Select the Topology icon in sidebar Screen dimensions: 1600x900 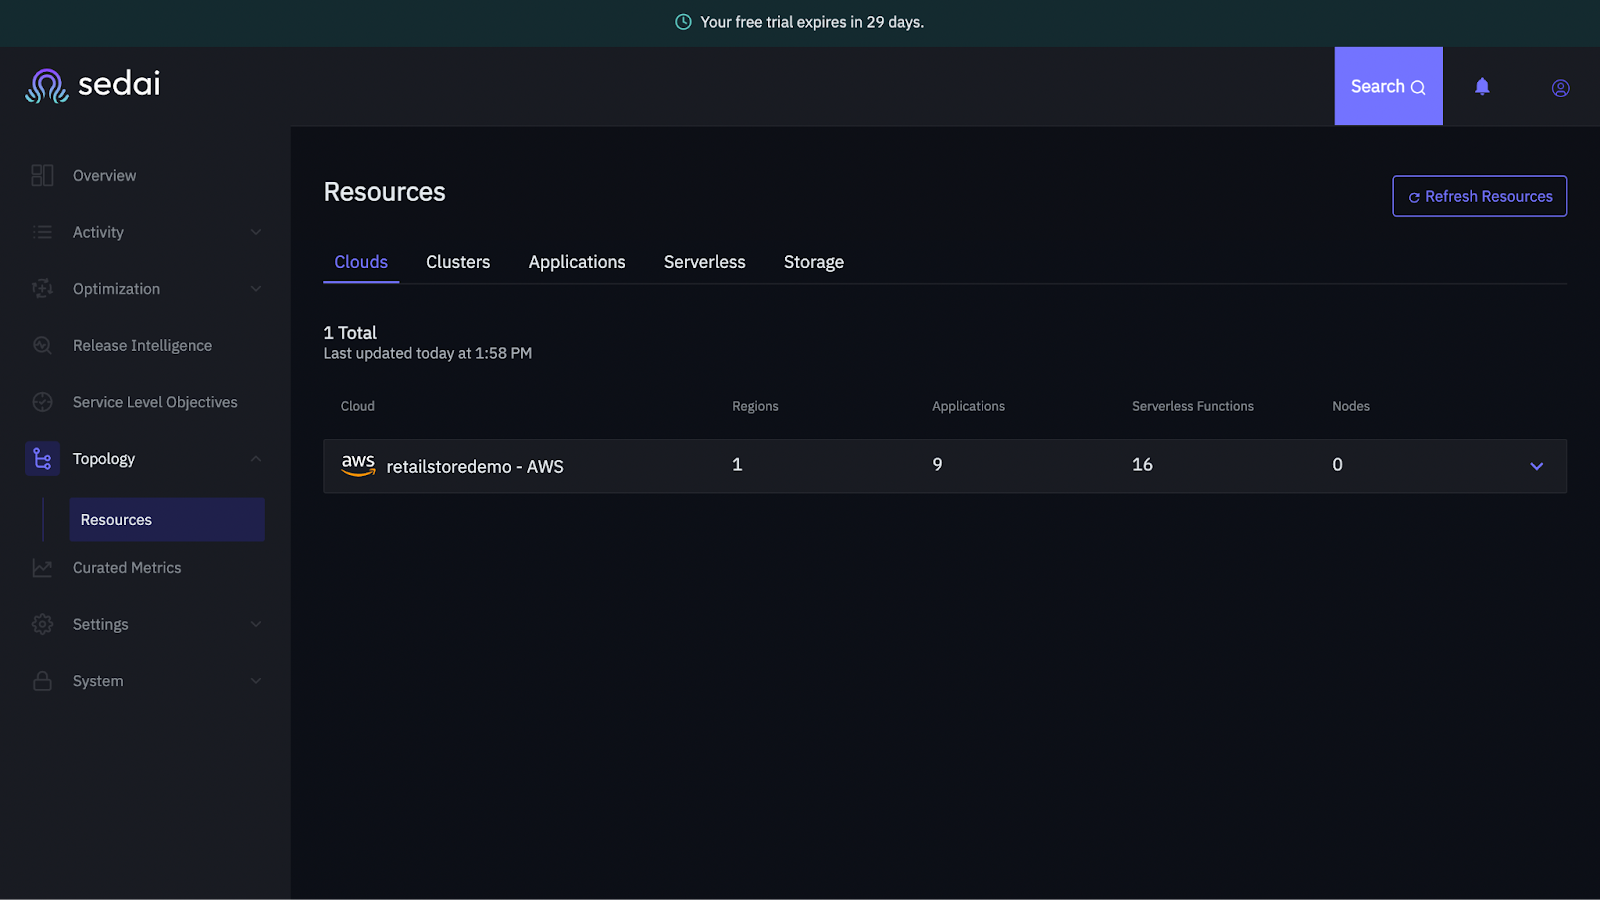[42, 458]
